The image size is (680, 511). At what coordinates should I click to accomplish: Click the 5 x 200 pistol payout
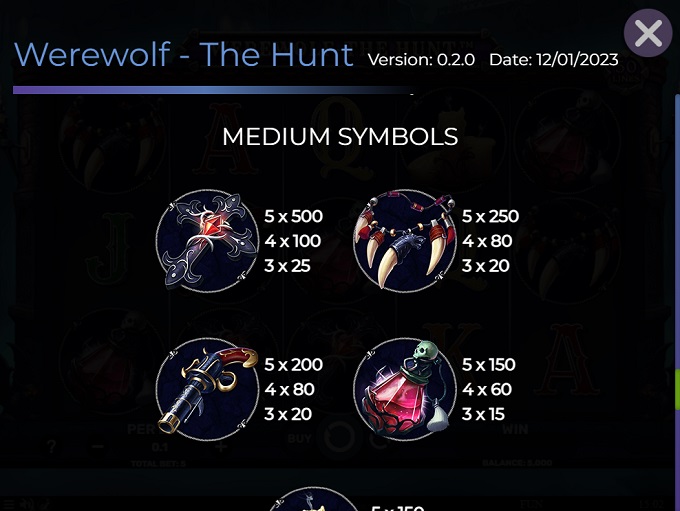[294, 364]
